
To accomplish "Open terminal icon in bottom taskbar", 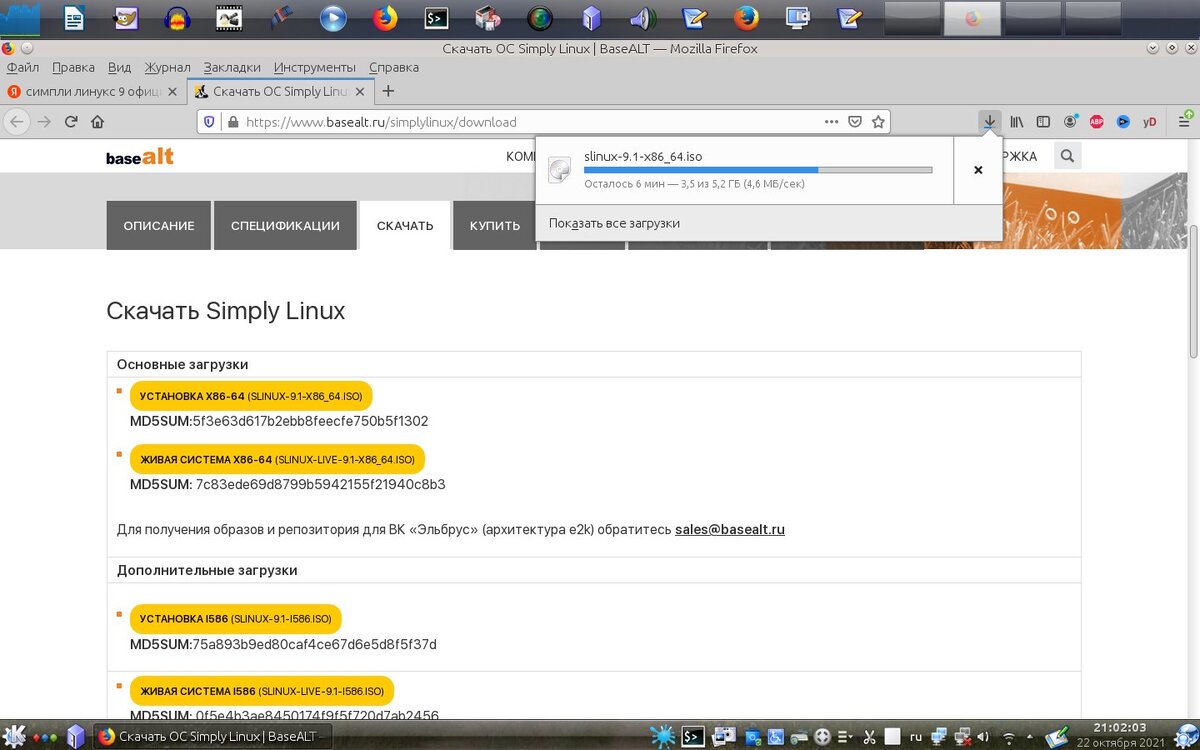I will click(693, 737).
